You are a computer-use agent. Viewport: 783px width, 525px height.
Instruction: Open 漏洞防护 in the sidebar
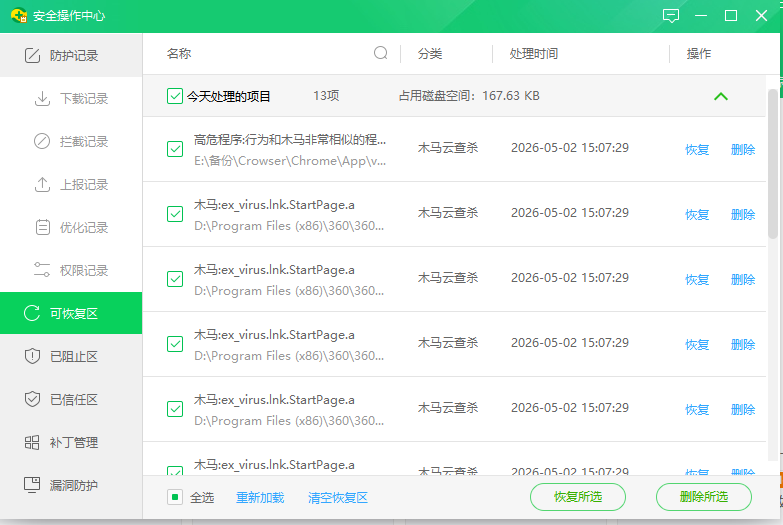coord(71,485)
